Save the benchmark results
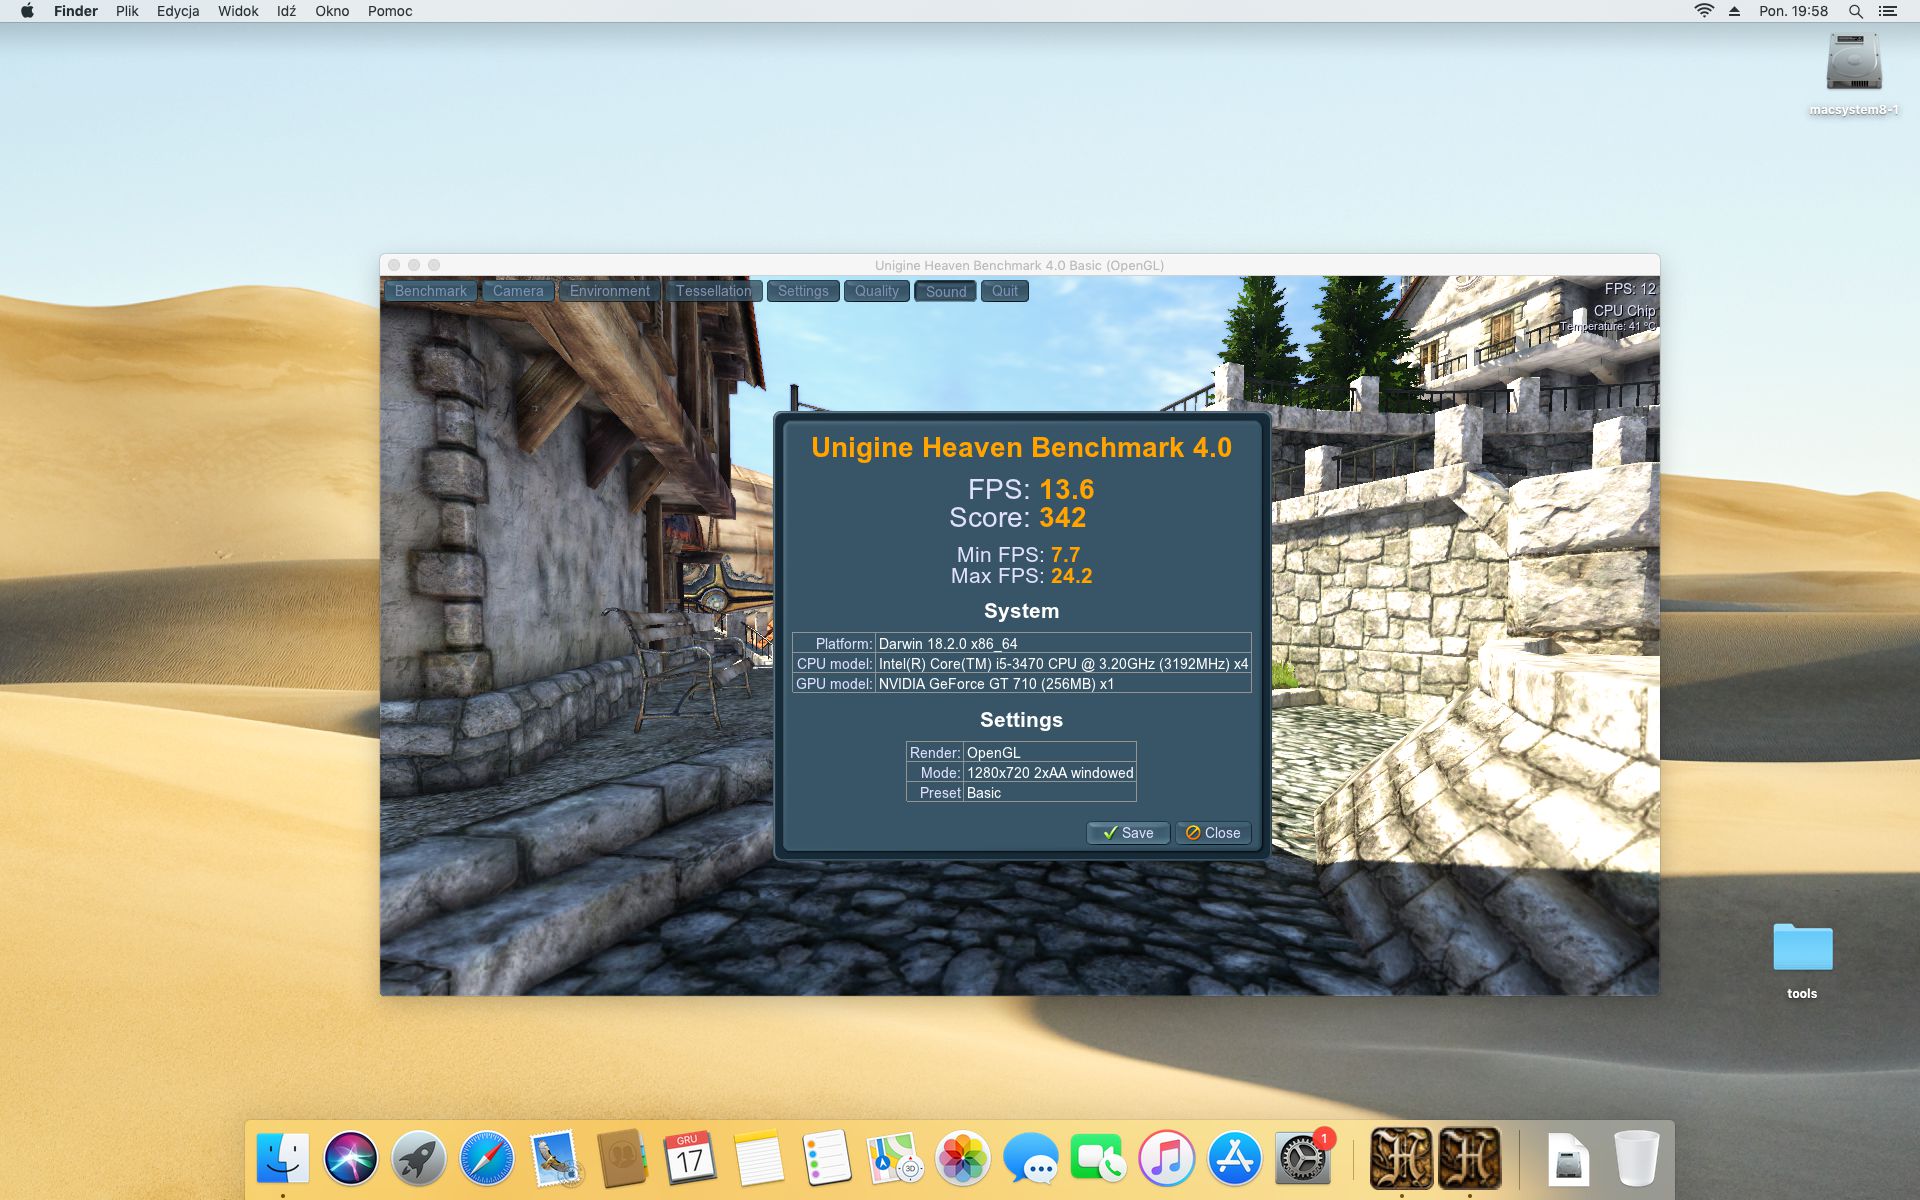 coord(1128,832)
